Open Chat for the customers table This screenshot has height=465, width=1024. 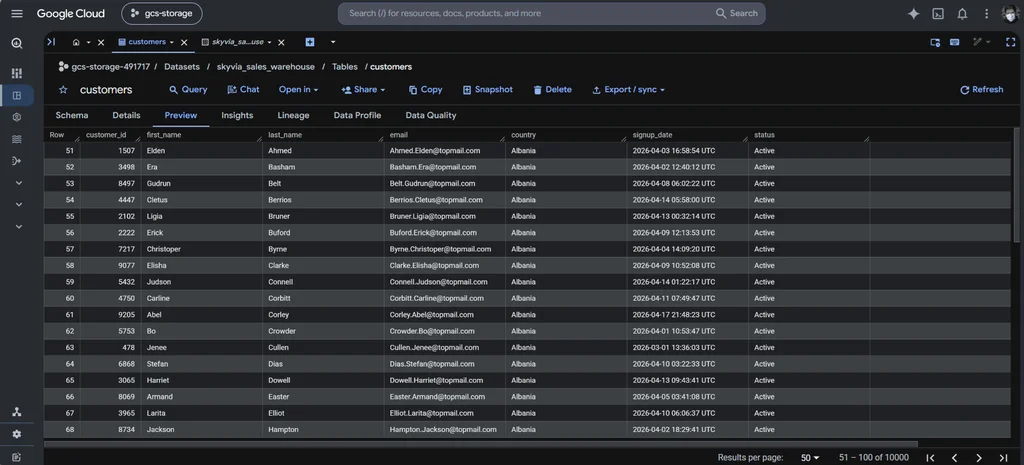pos(244,89)
